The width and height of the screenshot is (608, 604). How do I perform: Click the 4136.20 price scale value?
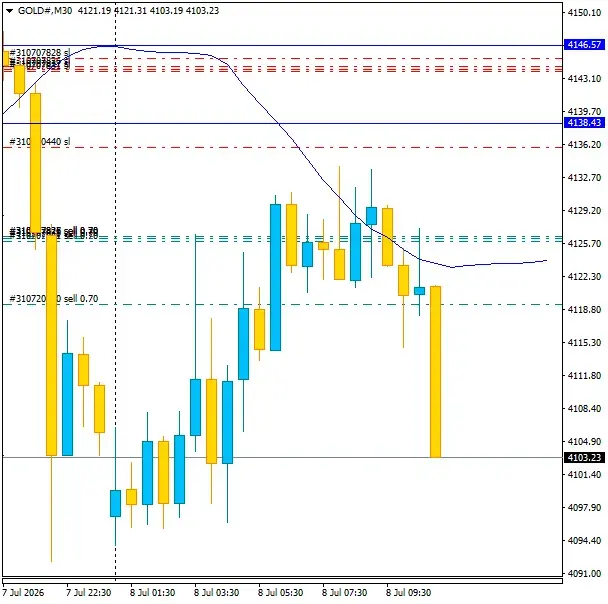tap(584, 145)
